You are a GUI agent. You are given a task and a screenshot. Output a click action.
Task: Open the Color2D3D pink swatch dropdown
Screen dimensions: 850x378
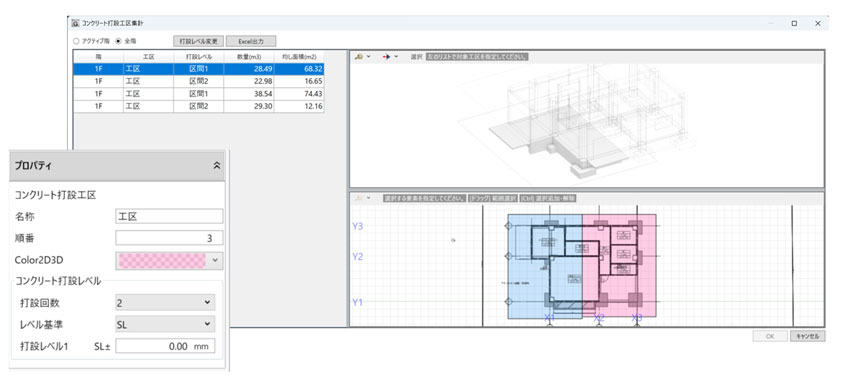tap(169, 260)
